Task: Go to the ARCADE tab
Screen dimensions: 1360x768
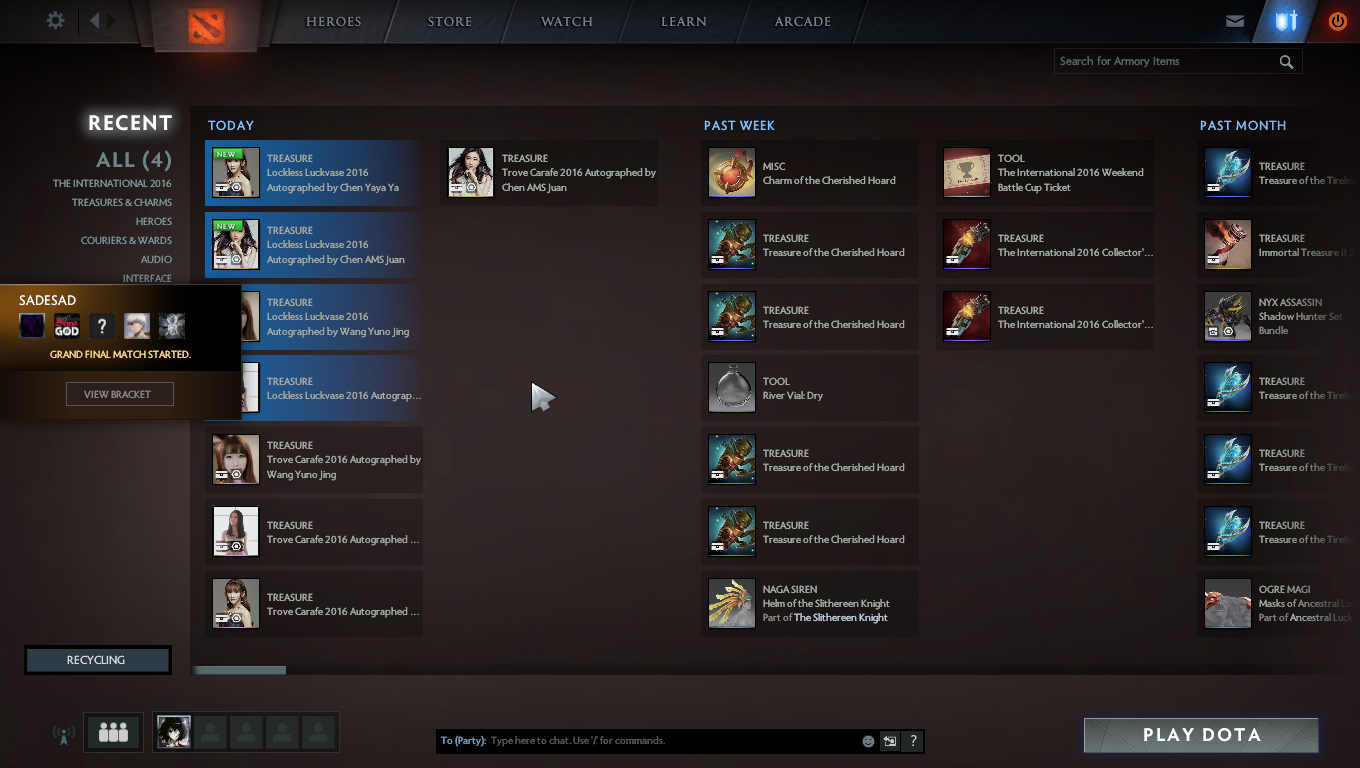Action: pyautogui.click(x=803, y=22)
